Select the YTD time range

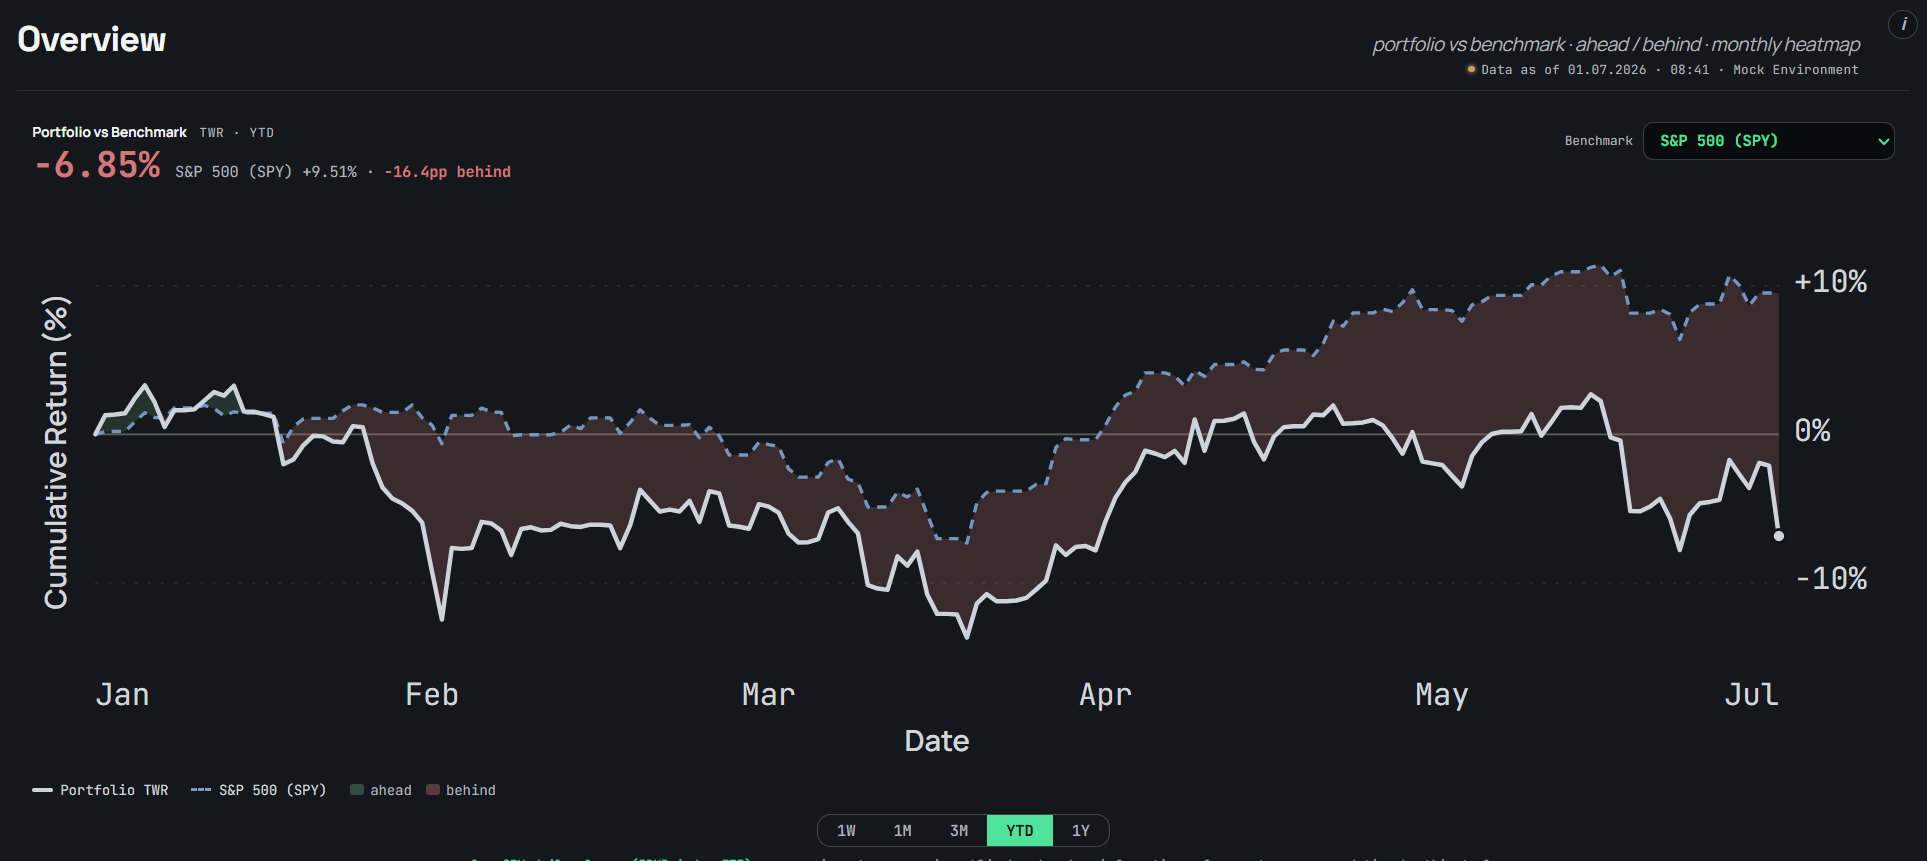point(1019,830)
